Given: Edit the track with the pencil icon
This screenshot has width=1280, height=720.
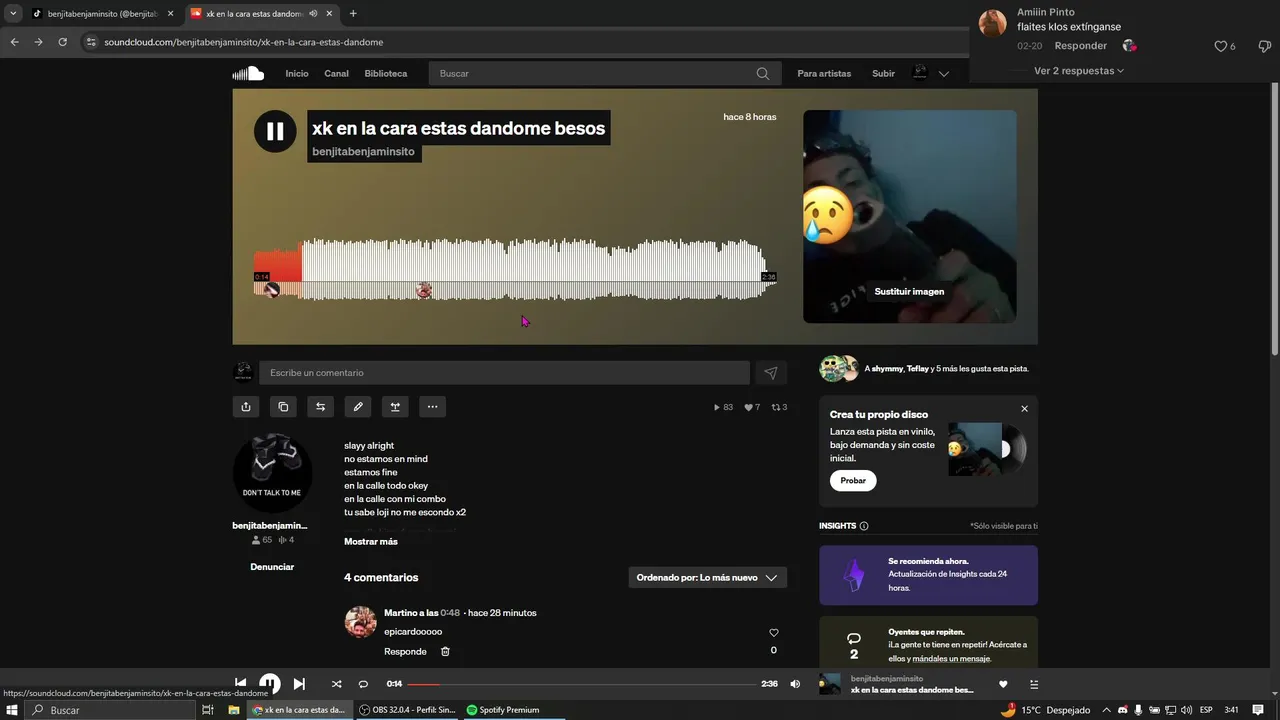Looking at the screenshot, I should 358,407.
